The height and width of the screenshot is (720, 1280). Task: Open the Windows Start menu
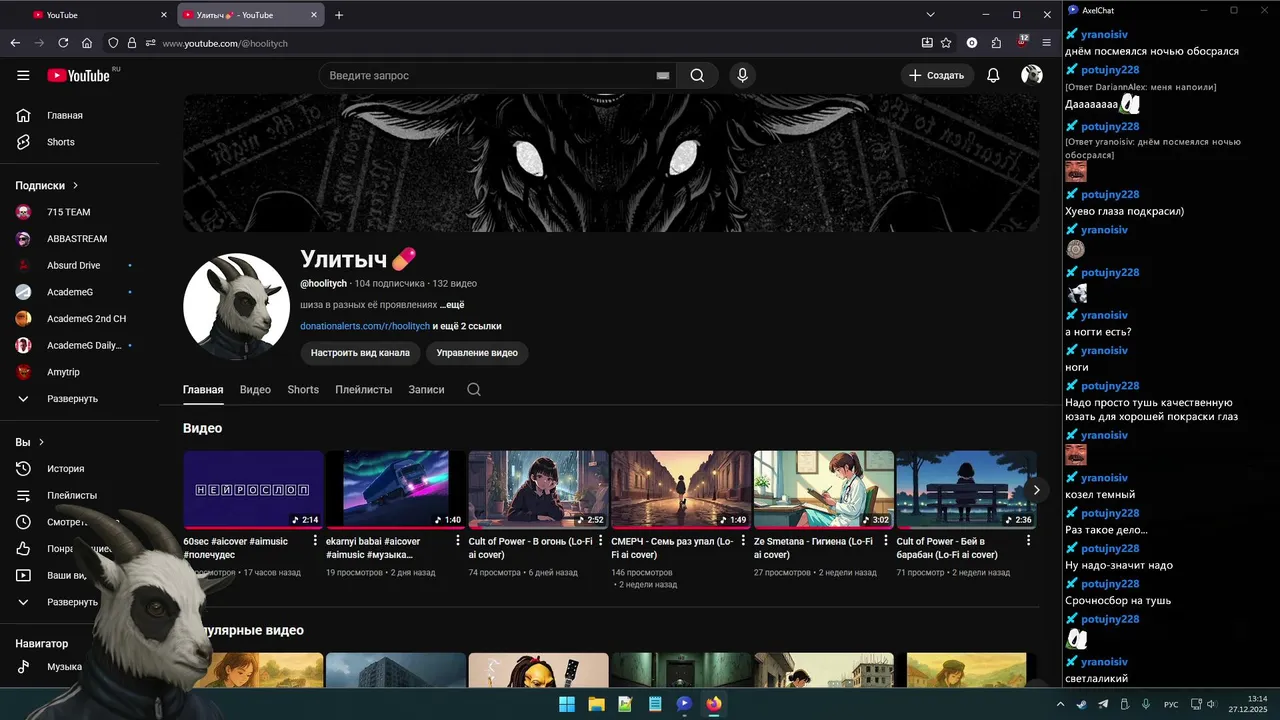[x=567, y=704]
